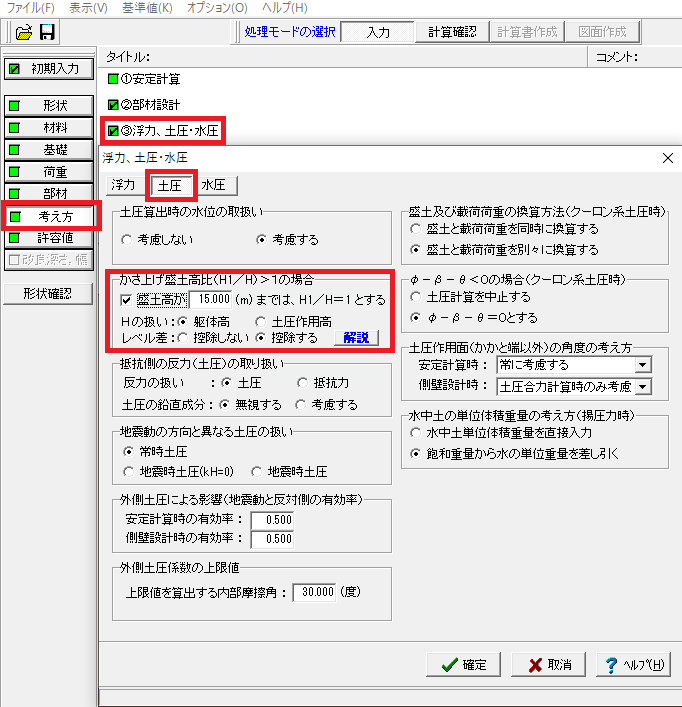Viewport: 682px width, 707px height.
Task: Open the ファイル(F) menu
Action: click(31, 8)
